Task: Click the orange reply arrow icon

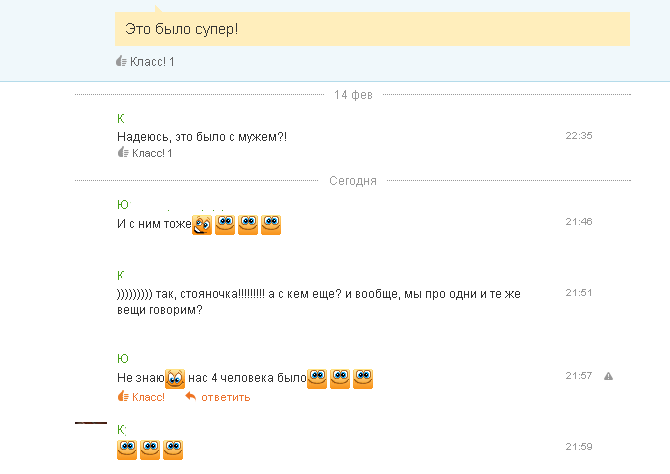Action: [191, 397]
